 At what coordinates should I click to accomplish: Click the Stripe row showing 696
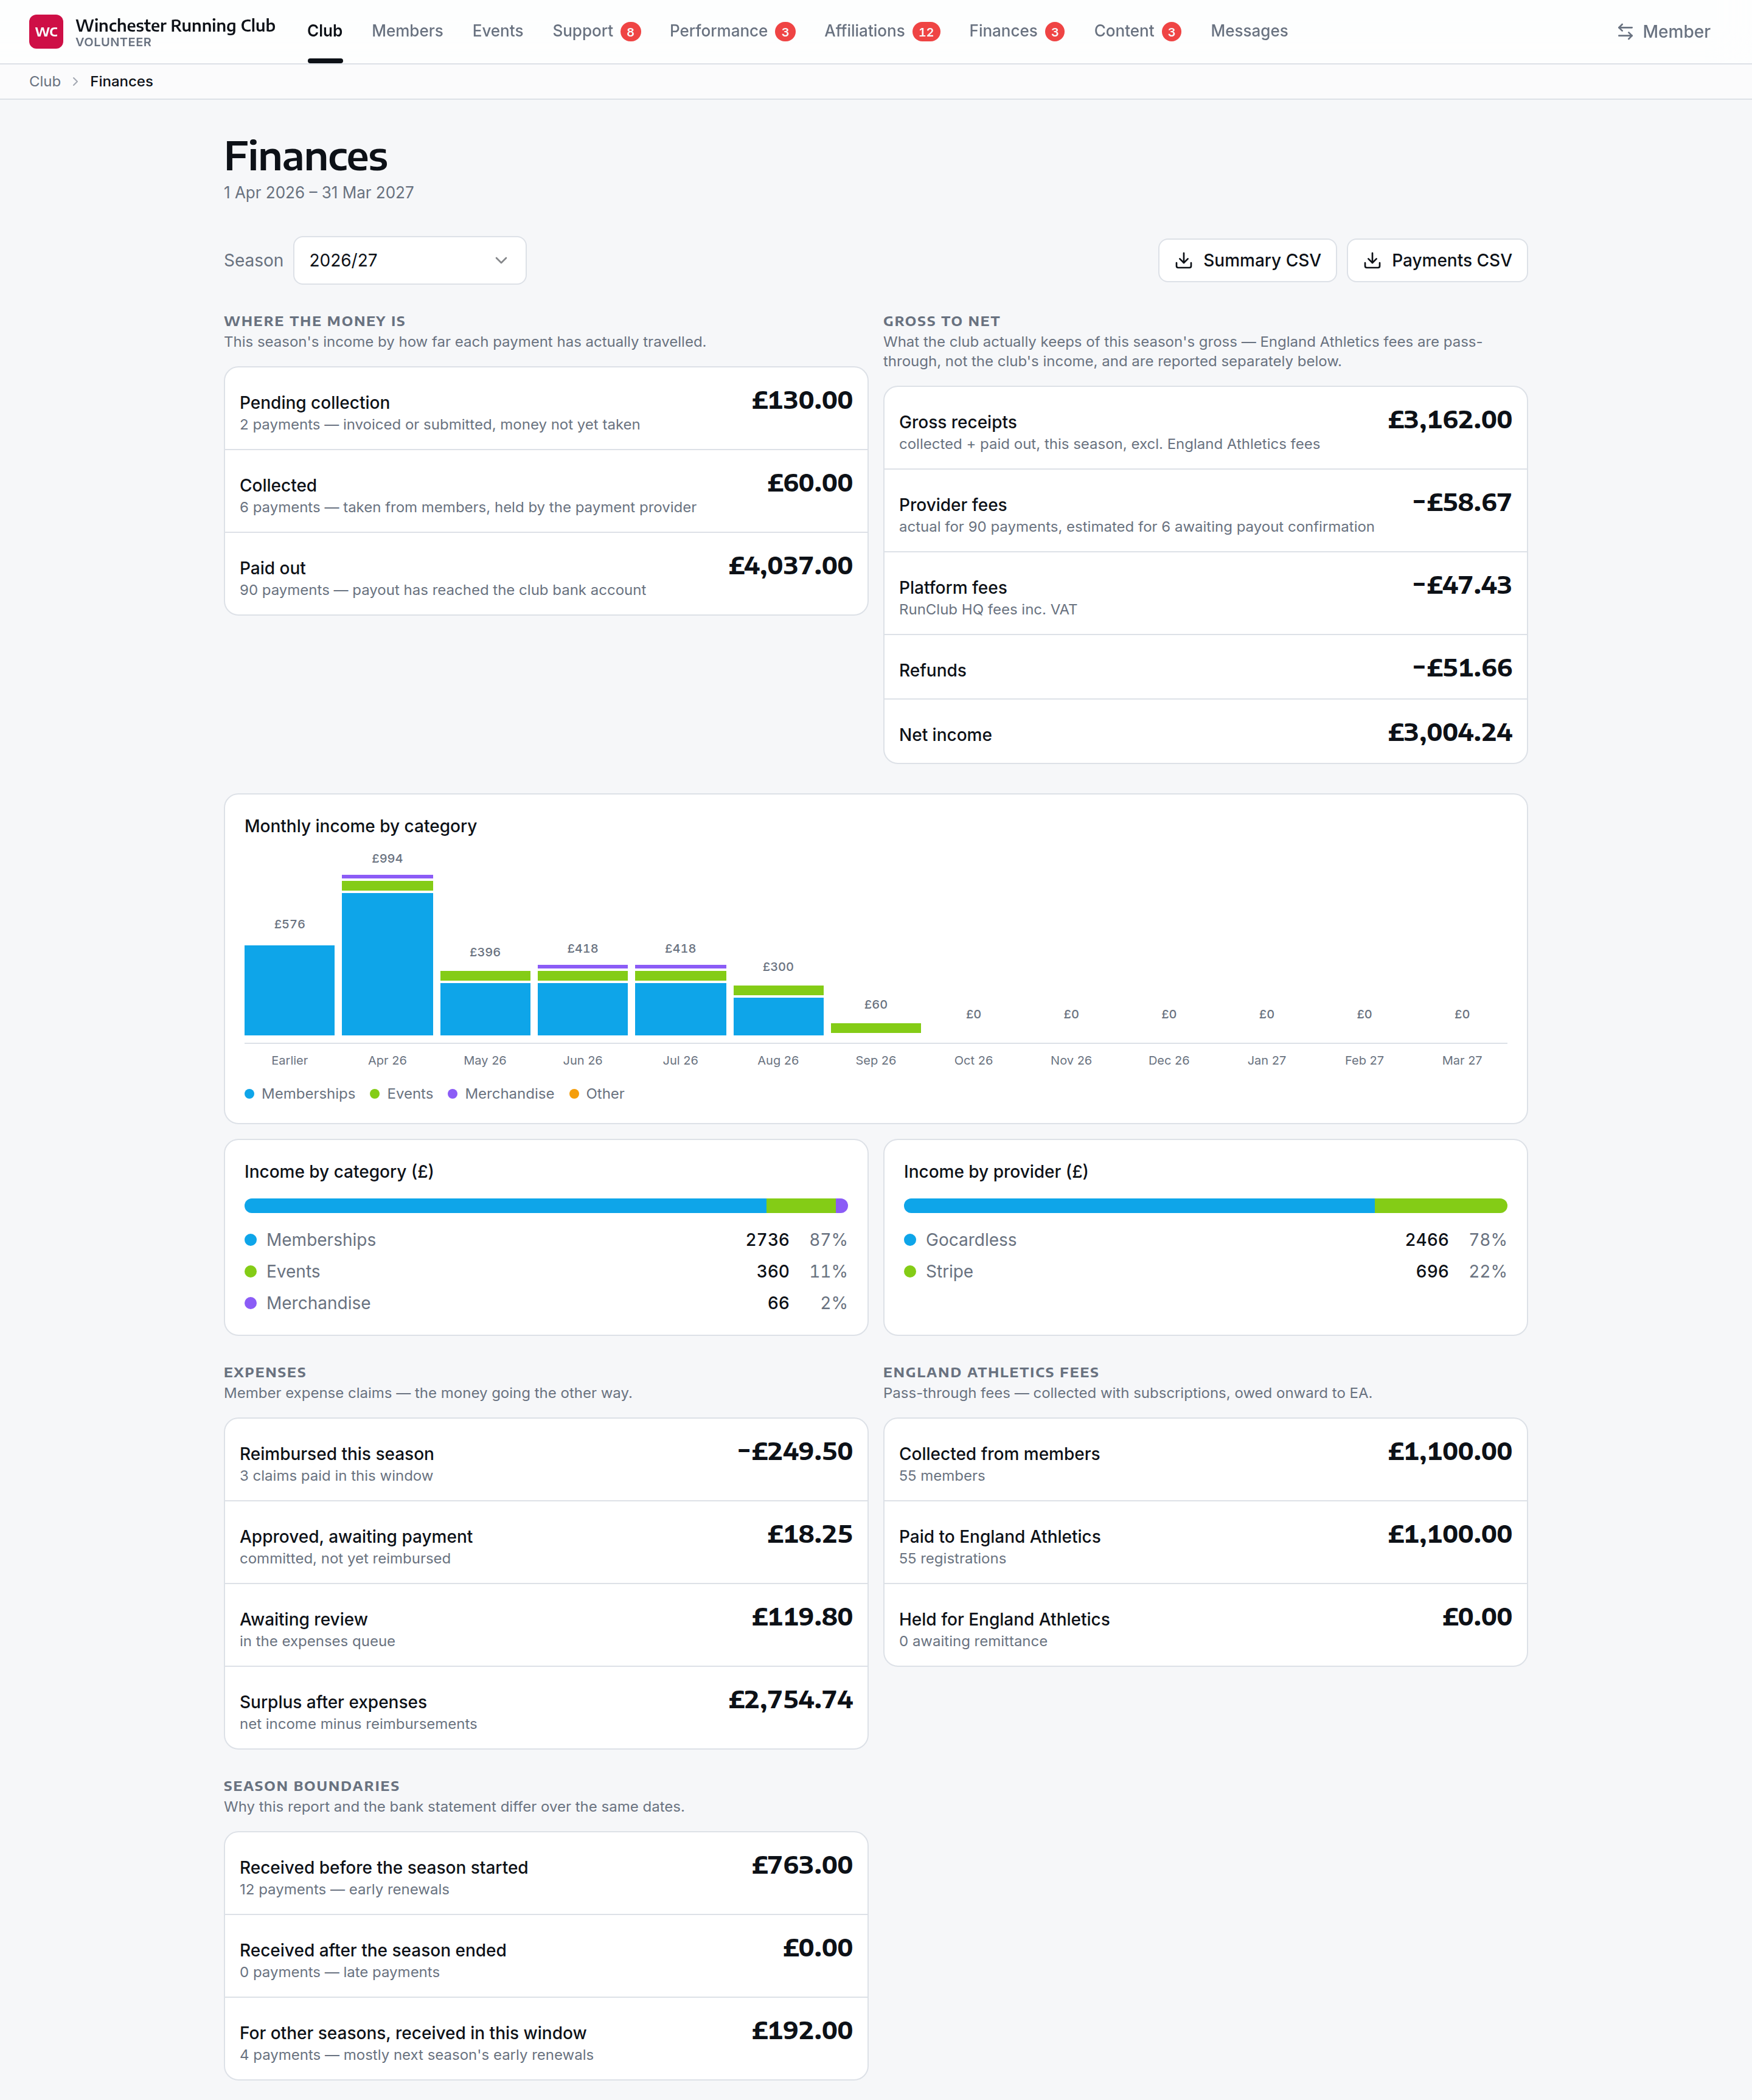[1205, 1272]
